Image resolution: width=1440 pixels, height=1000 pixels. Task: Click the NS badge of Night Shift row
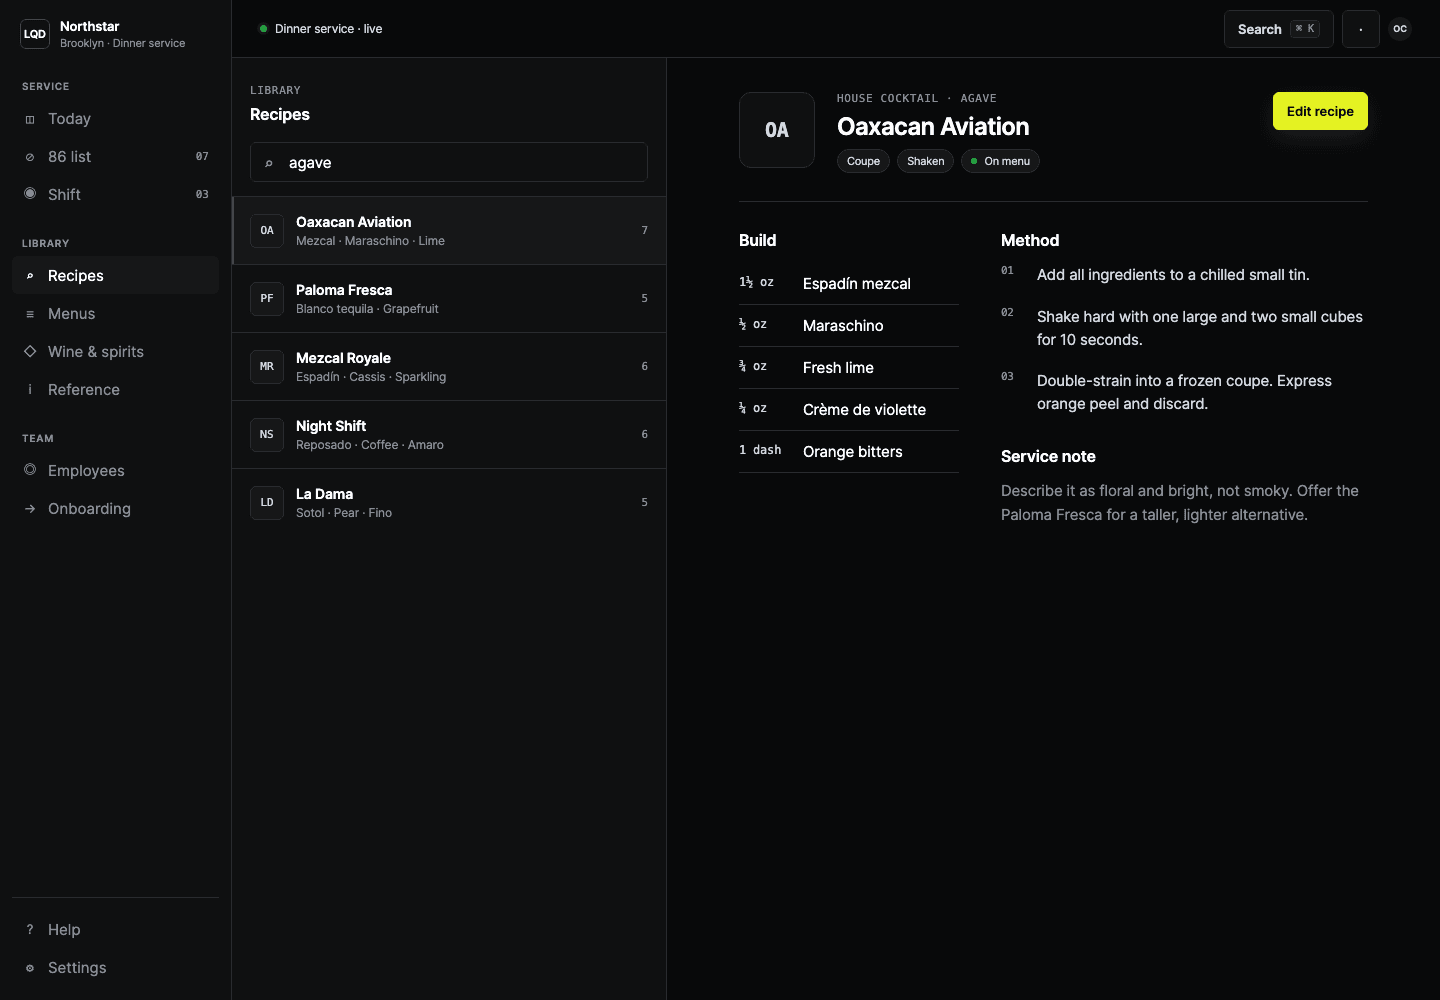click(267, 435)
